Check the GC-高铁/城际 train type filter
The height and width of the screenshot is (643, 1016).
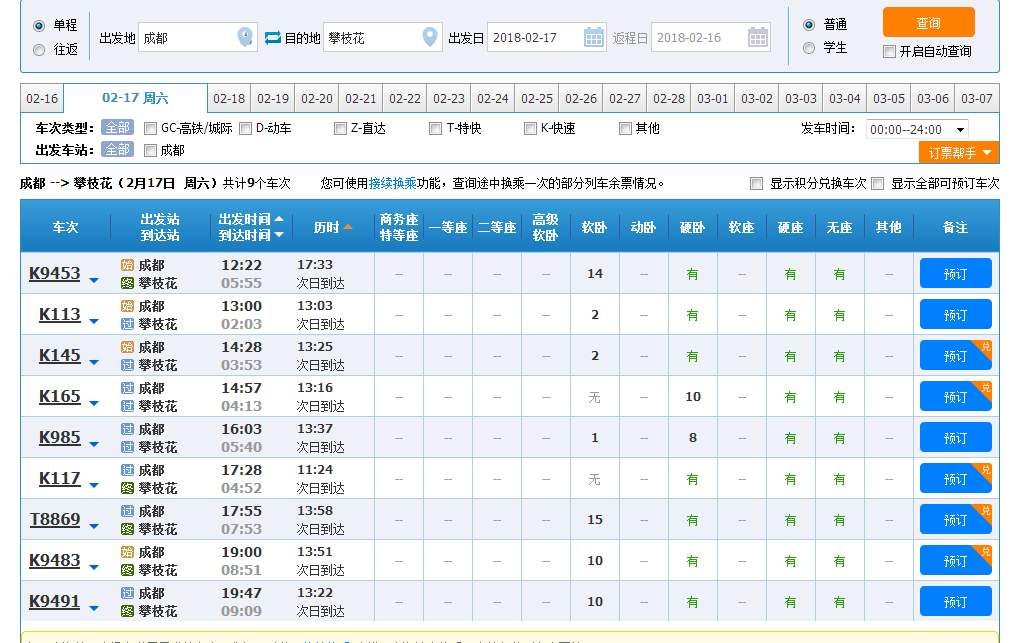150,128
